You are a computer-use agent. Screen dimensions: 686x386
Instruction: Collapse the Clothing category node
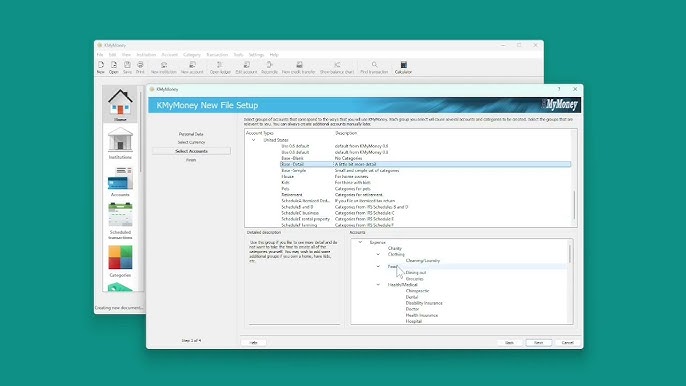coord(378,254)
